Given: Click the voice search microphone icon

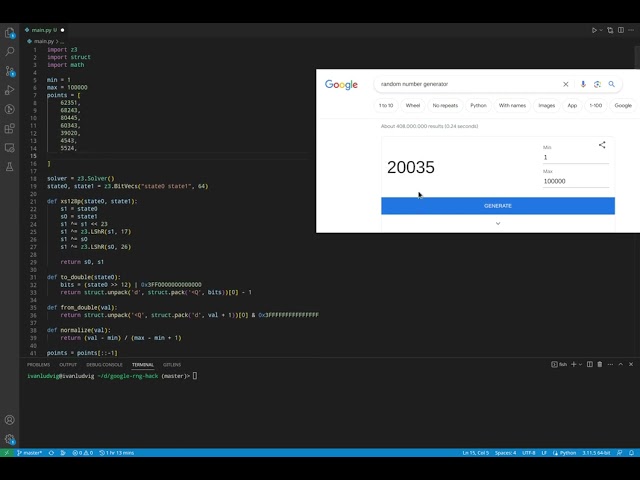Looking at the screenshot, I should click(x=583, y=84).
